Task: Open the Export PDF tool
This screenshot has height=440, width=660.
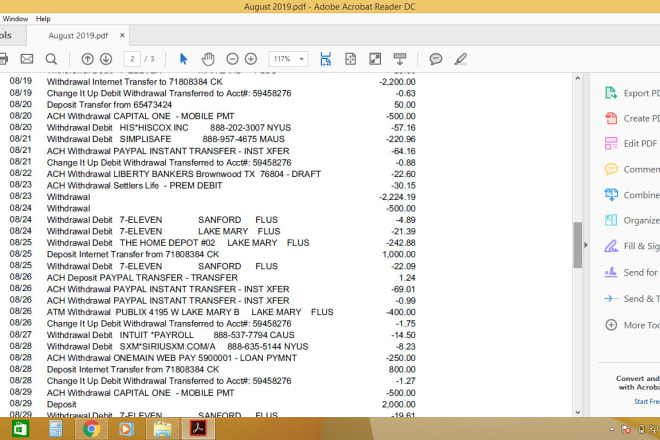Action: click(x=632, y=93)
